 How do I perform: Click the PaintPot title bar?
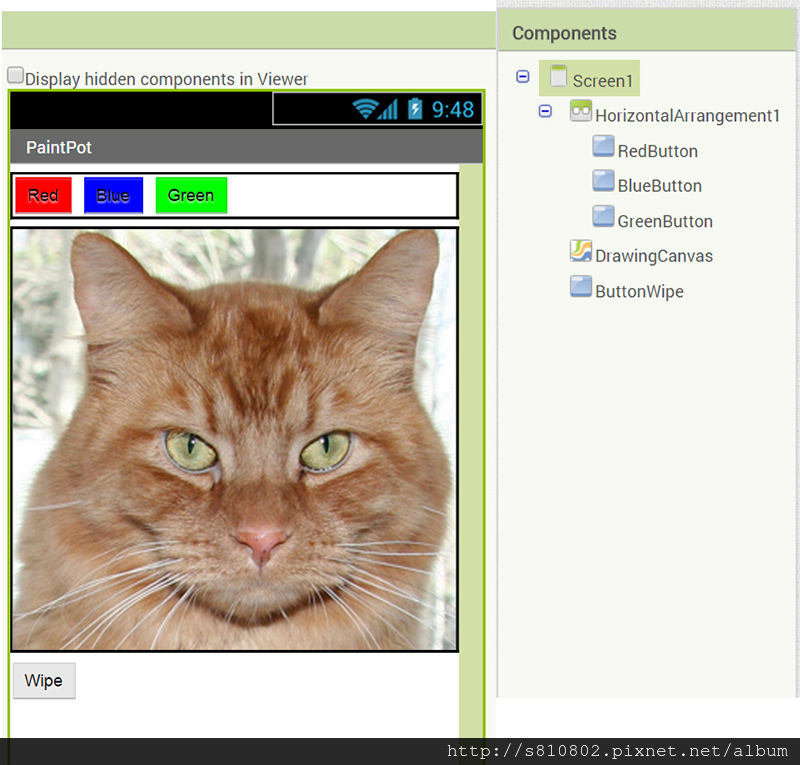tap(246, 147)
